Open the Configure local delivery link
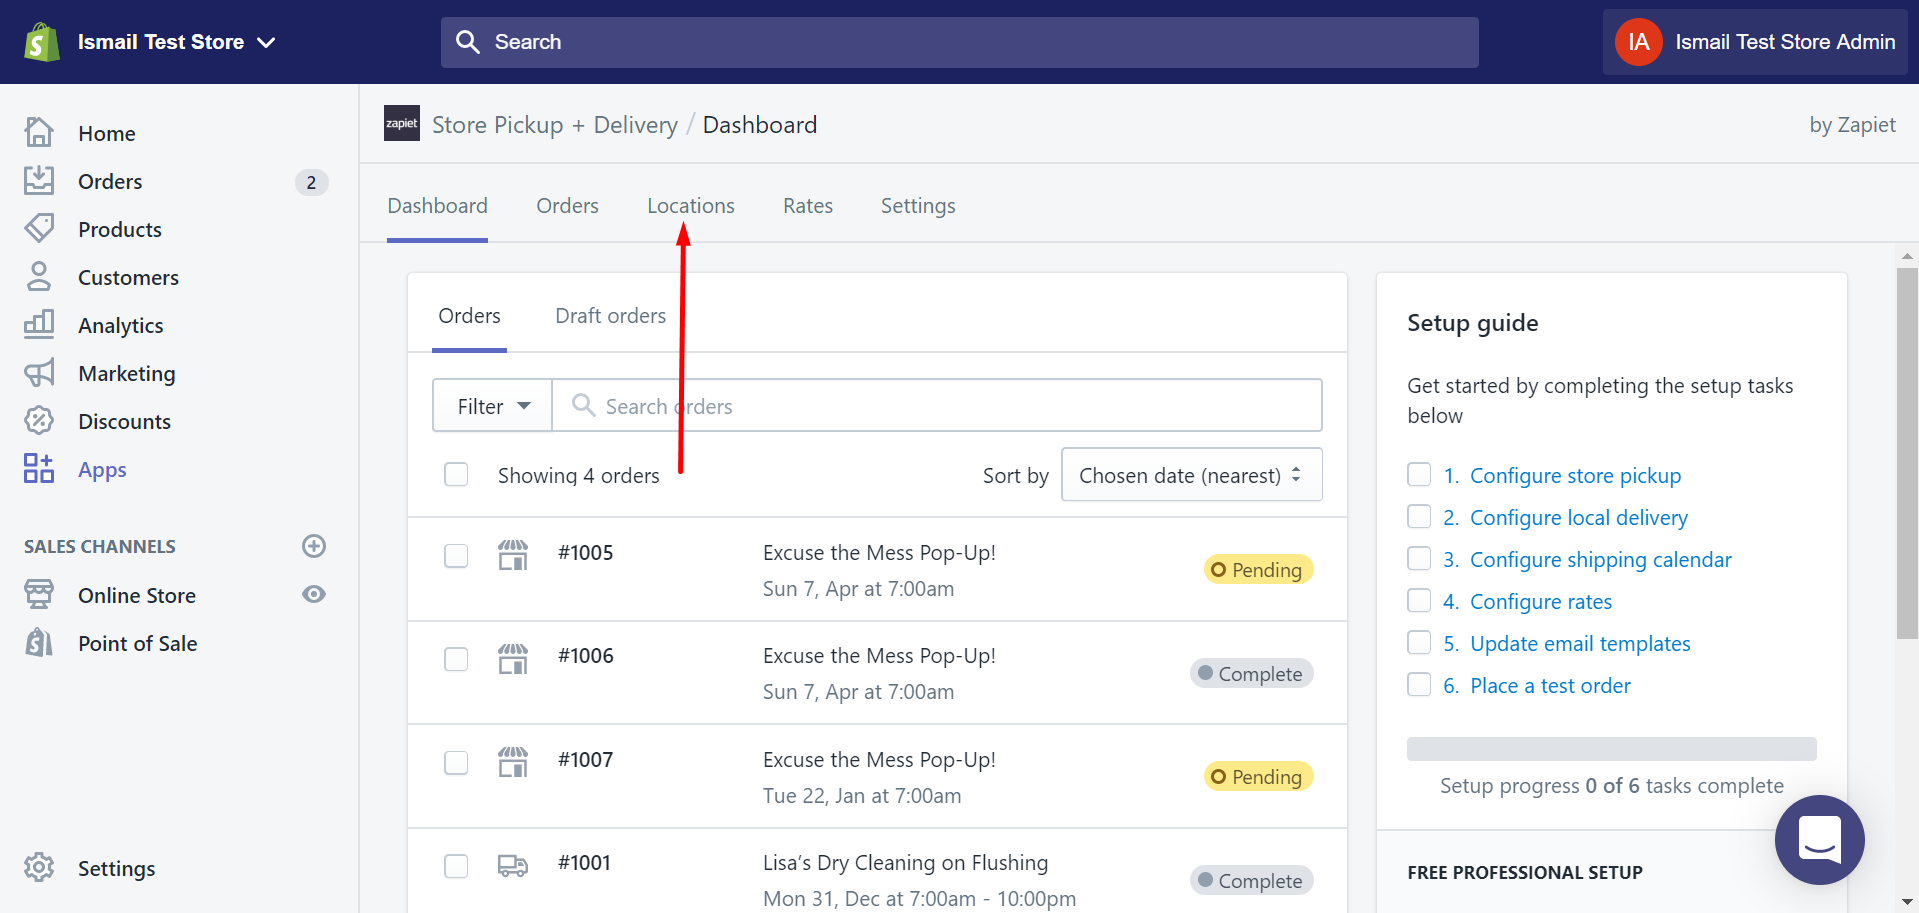The height and width of the screenshot is (913, 1919). [1579, 518]
